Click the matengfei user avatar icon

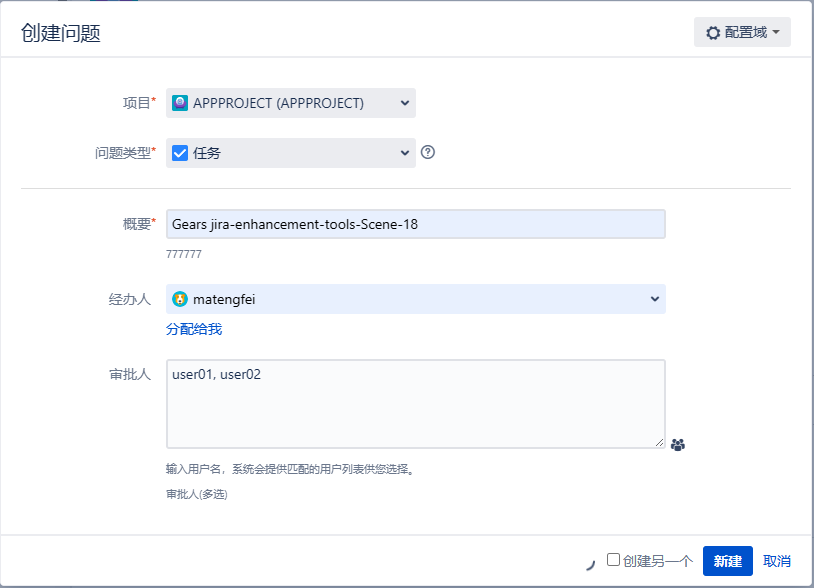(180, 299)
